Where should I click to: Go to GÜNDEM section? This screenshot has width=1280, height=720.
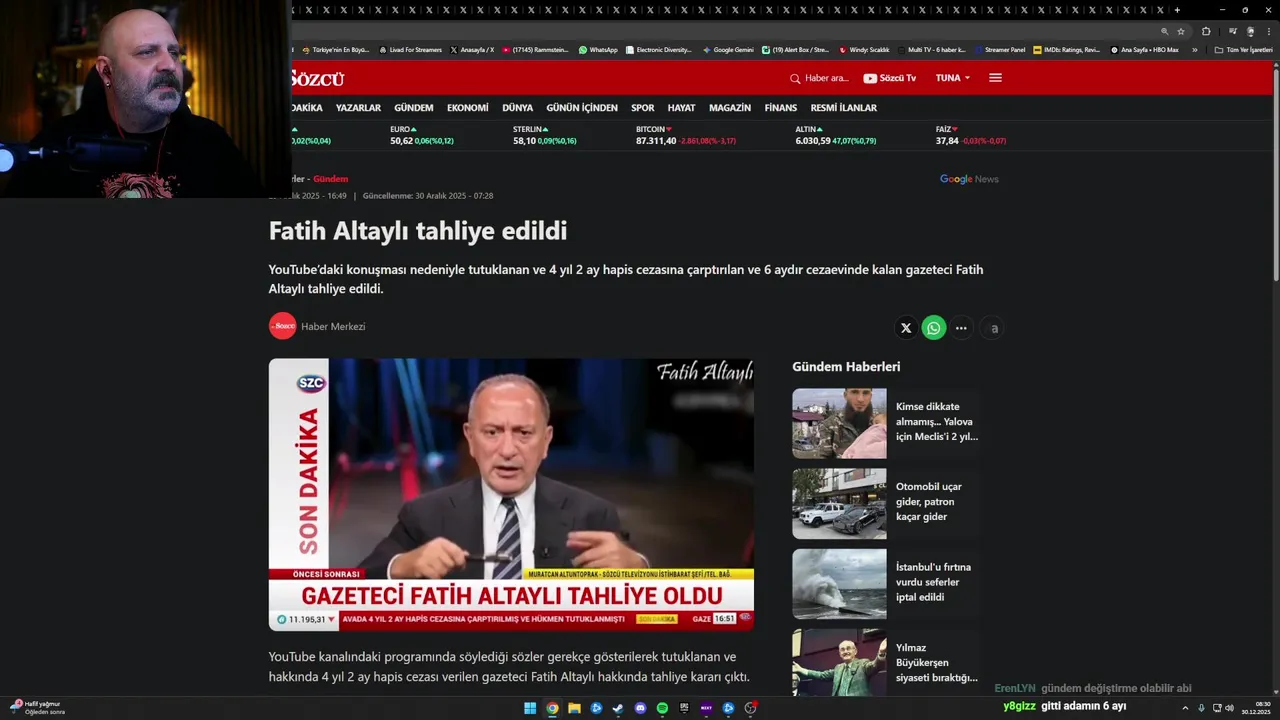414,108
